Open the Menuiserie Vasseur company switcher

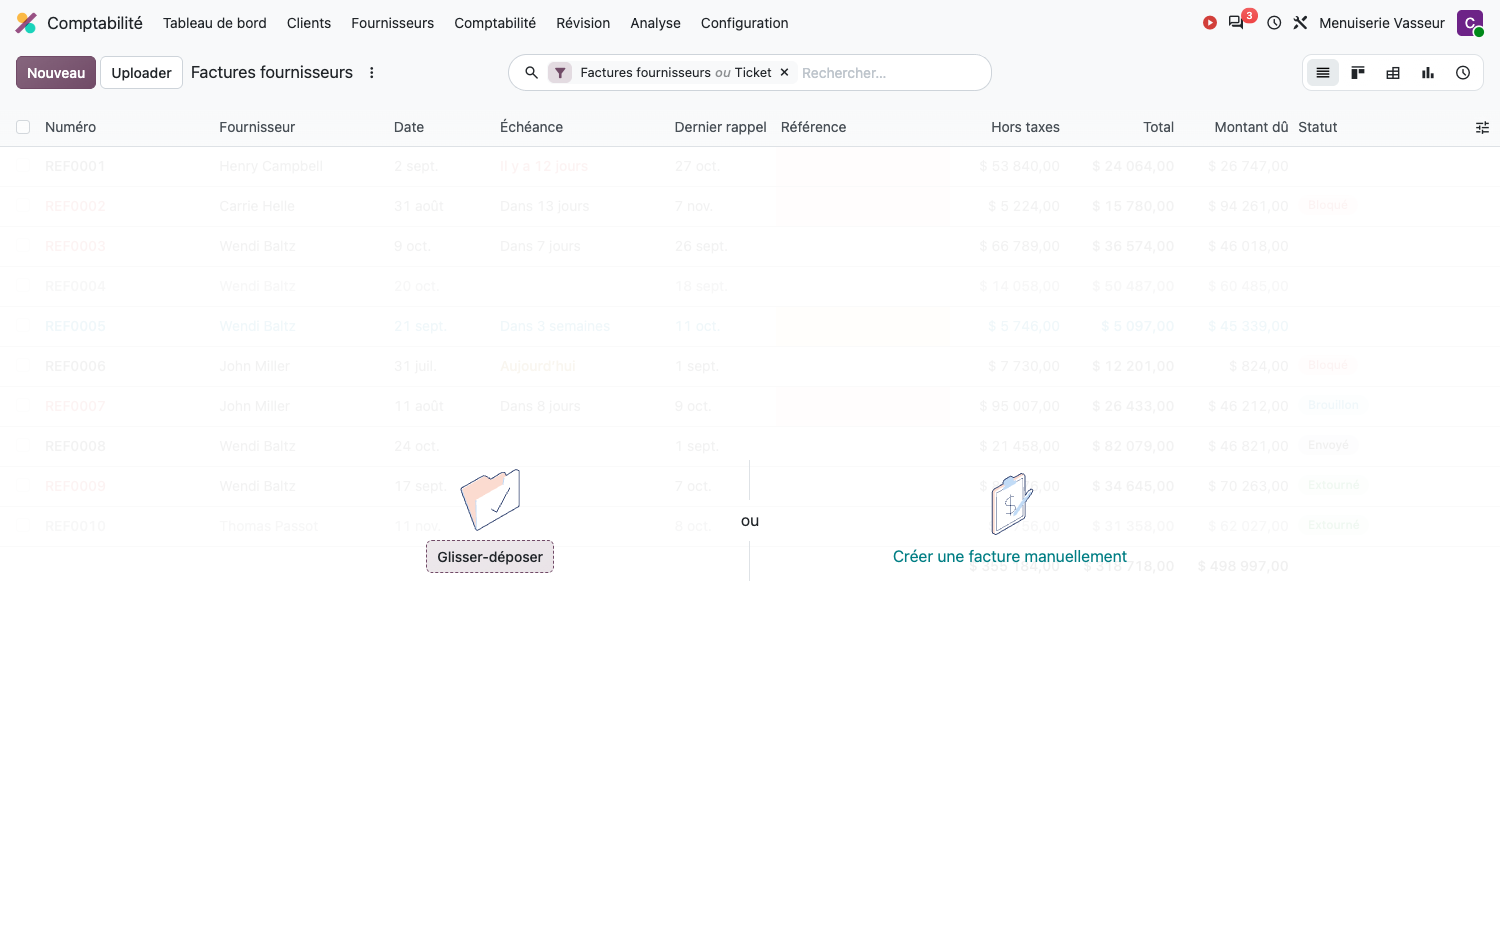(x=1382, y=23)
